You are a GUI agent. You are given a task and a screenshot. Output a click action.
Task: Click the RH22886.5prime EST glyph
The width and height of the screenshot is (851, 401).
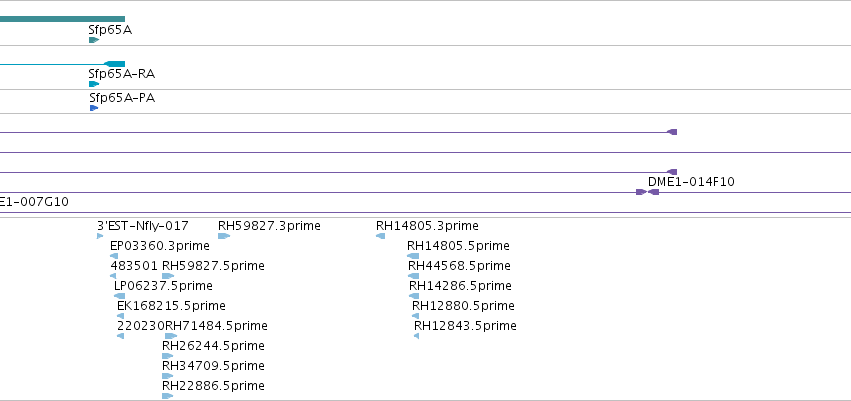(168, 396)
